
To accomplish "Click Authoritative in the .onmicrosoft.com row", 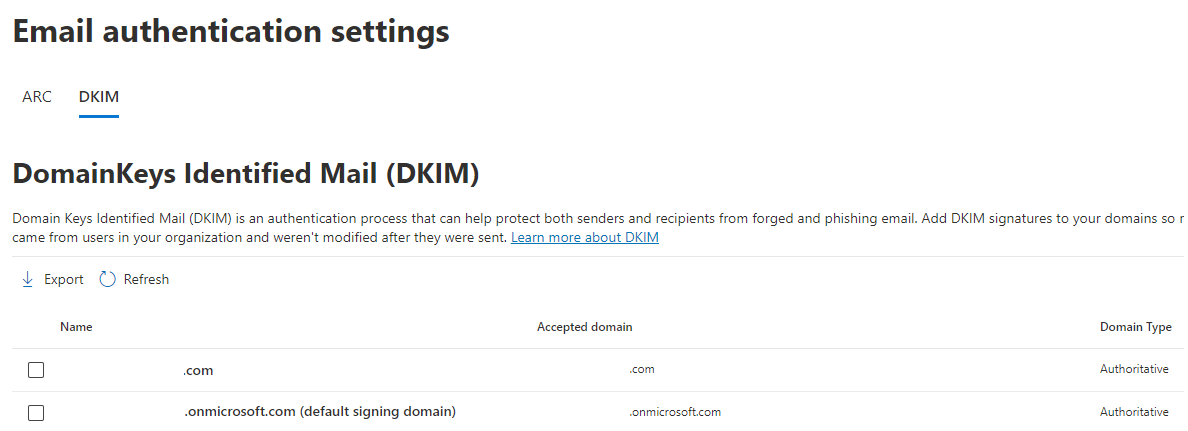I will click(x=1134, y=412).
